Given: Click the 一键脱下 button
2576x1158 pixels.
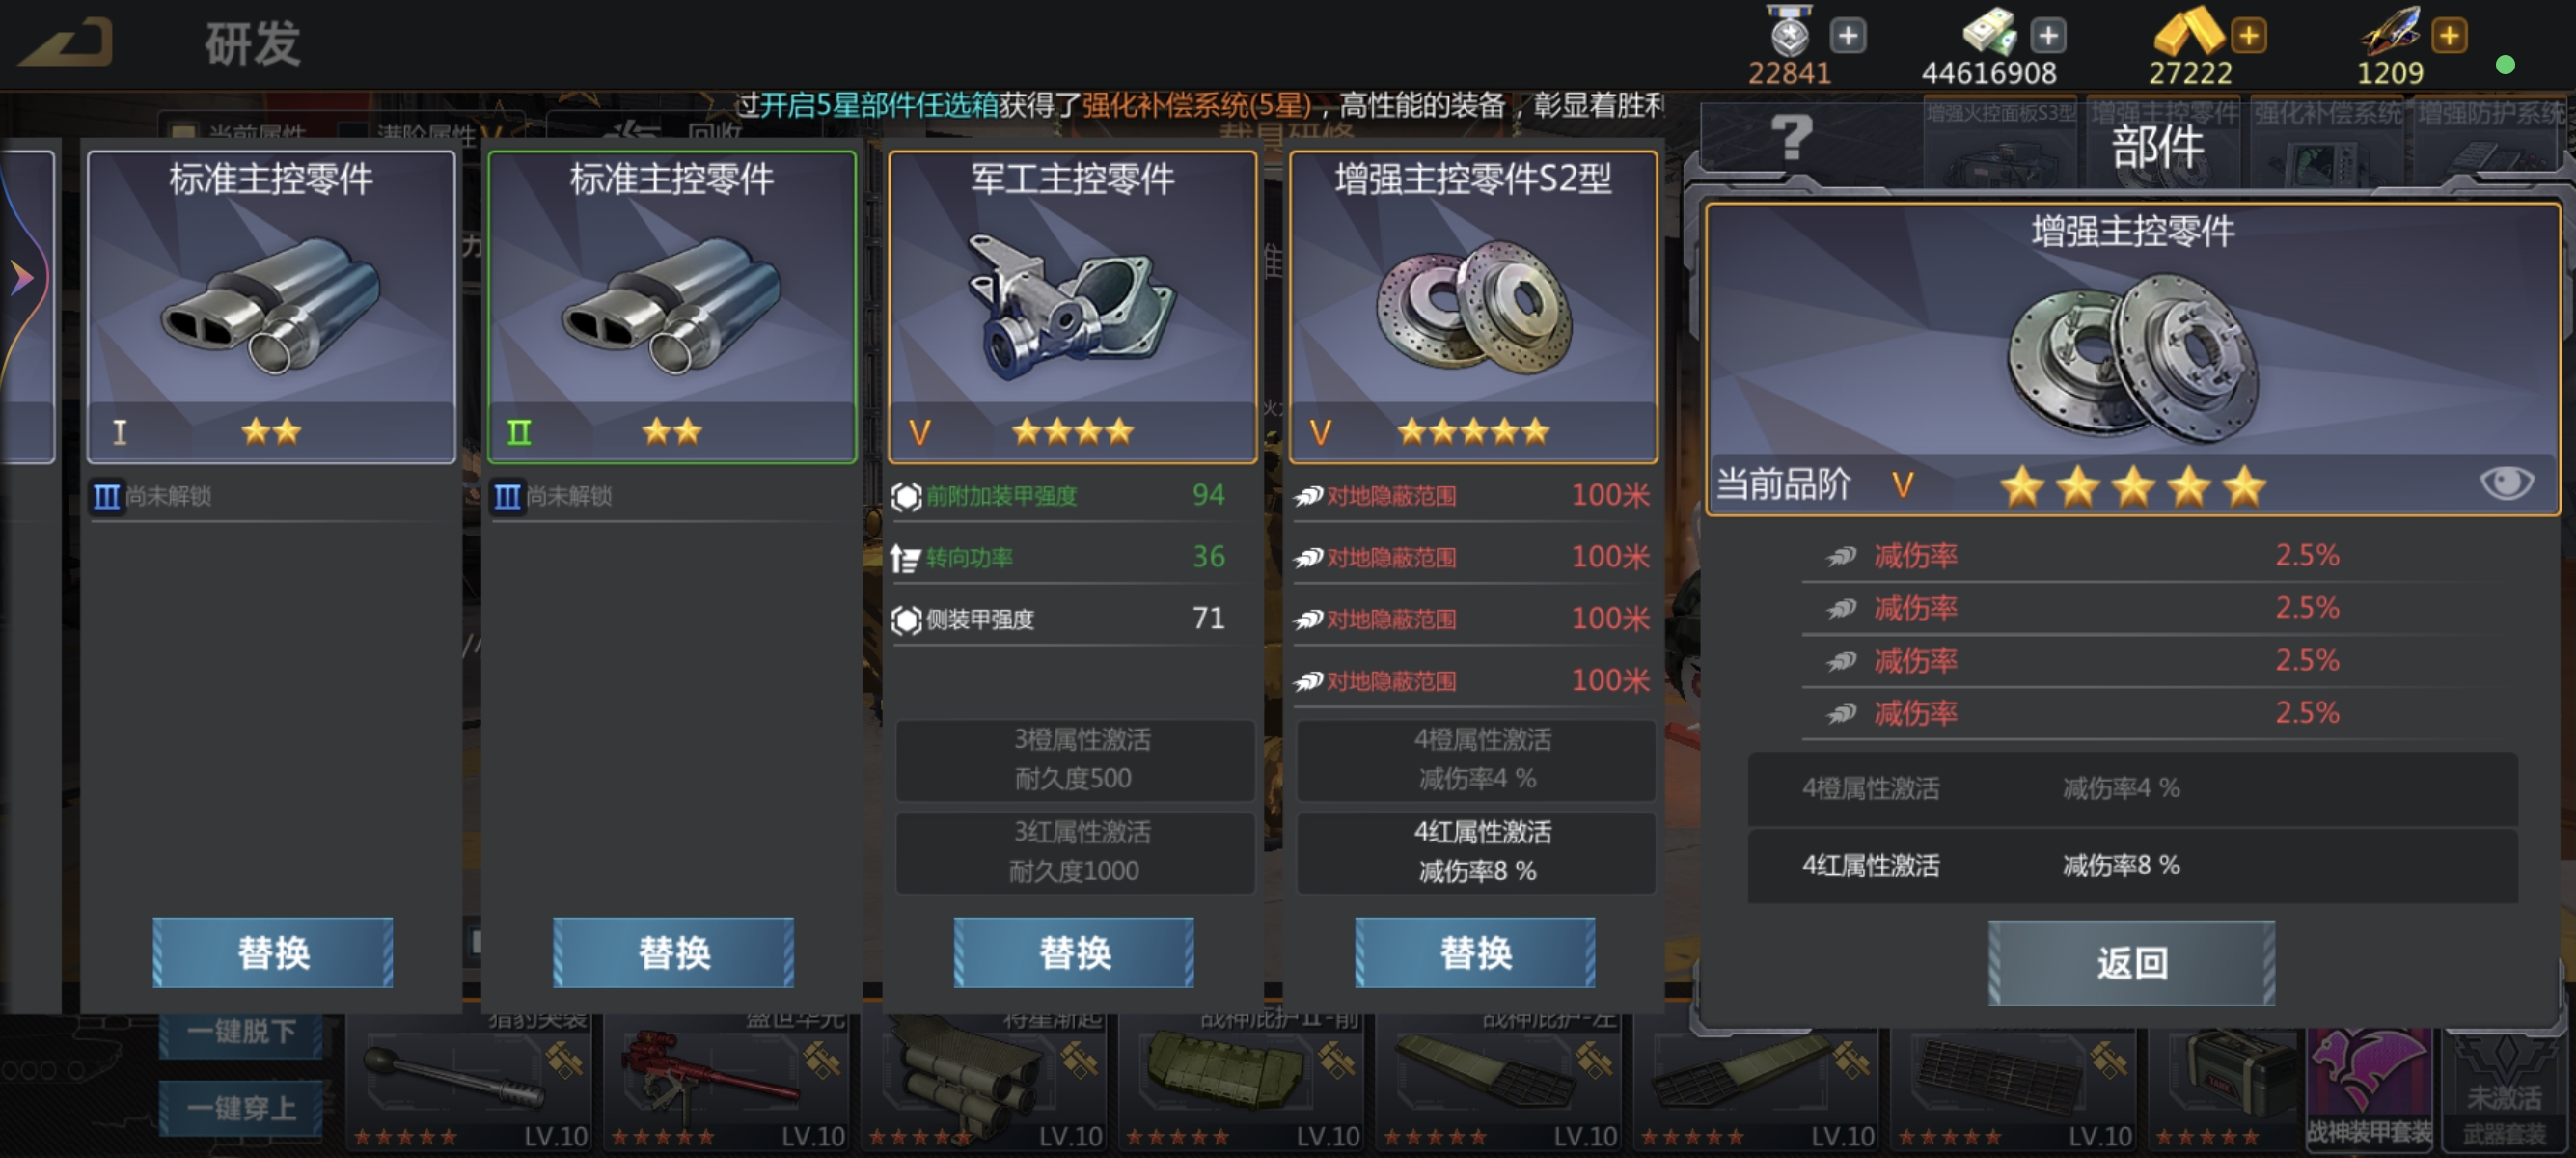Looking at the screenshot, I should point(241,1032).
